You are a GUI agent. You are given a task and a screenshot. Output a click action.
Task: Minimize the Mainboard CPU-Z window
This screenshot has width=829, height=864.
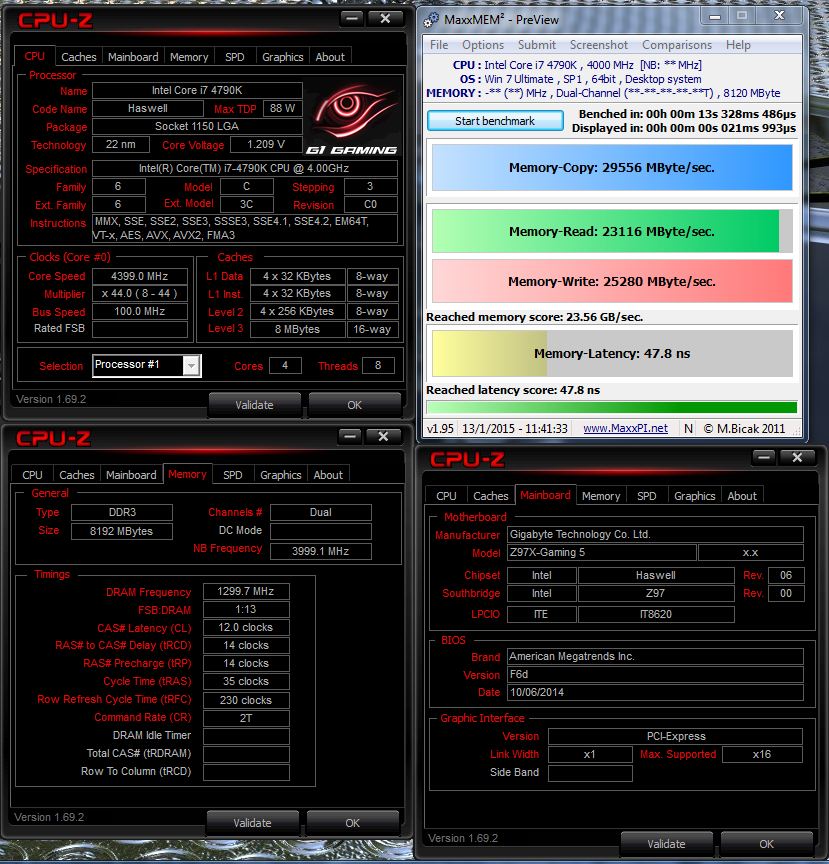pos(763,457)
